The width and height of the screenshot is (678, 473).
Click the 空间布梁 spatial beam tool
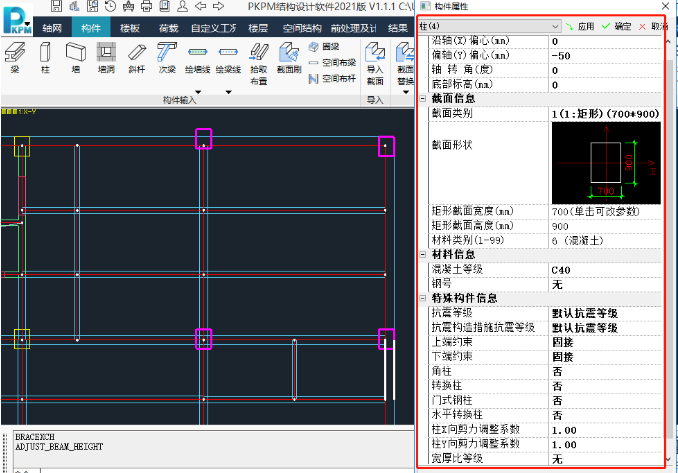point(332,63)
